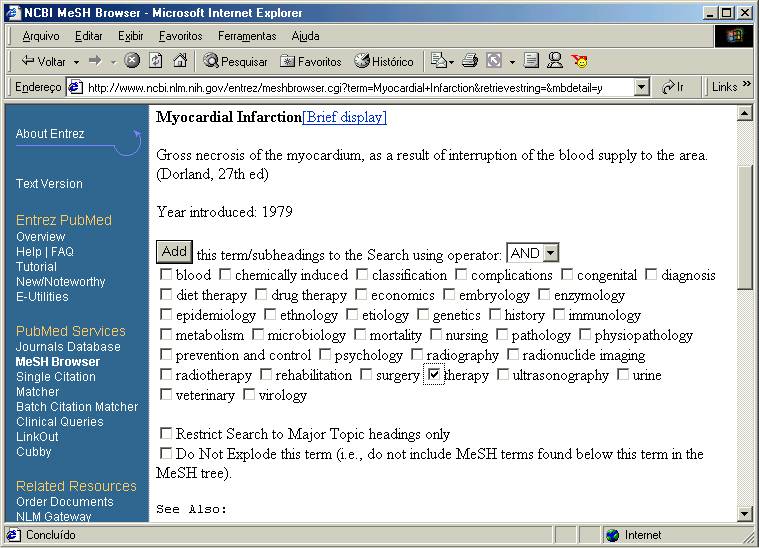
Task: Open the Favoritos toolbar button
Action: point(311,61)
